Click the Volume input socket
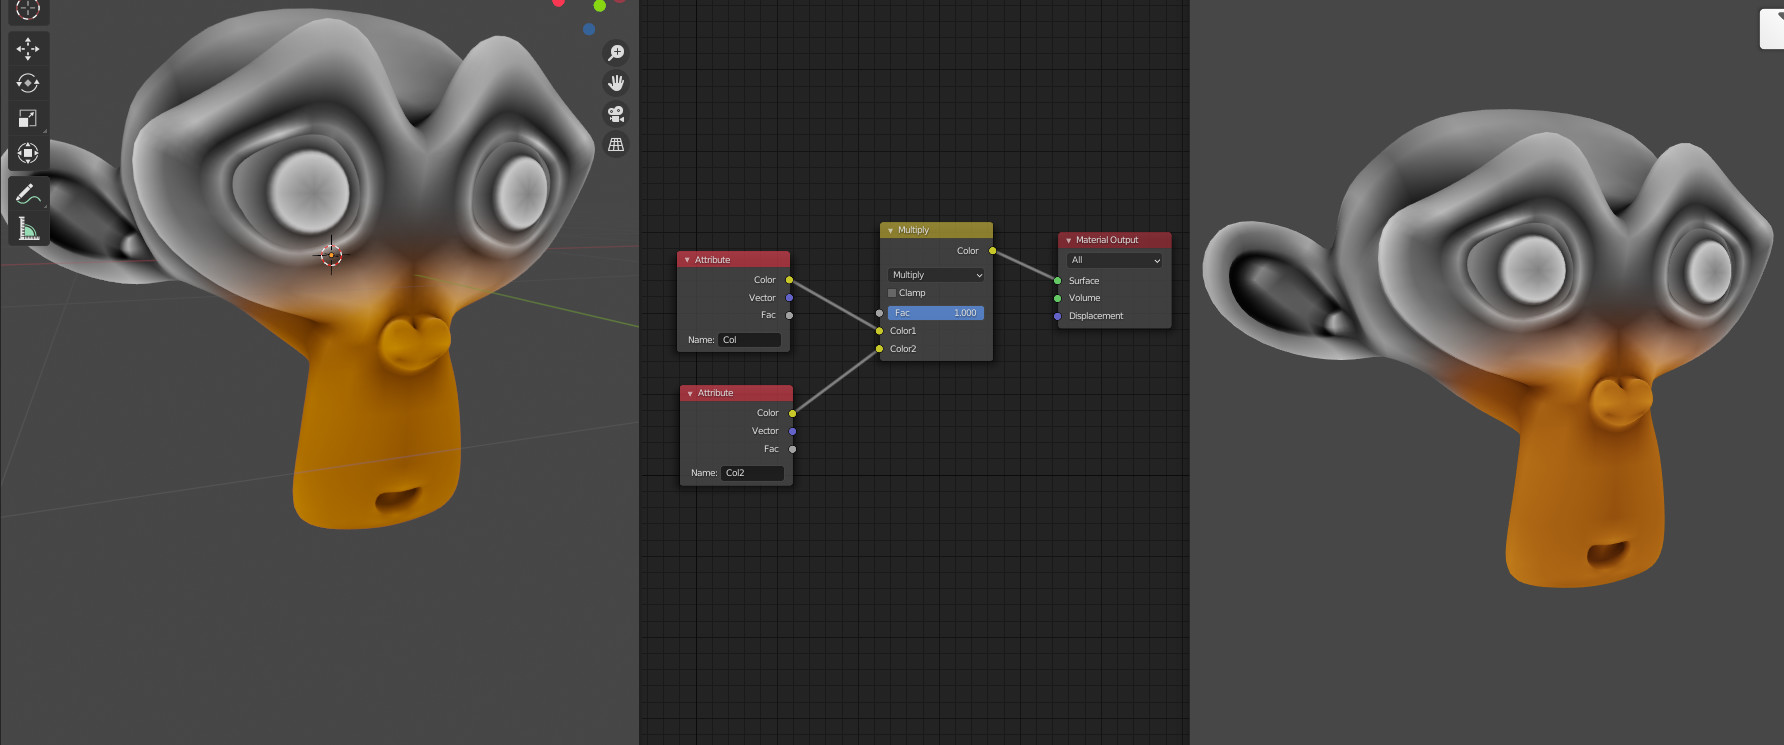This screenshot has width=1784, height=745. tap(1057, 298)
